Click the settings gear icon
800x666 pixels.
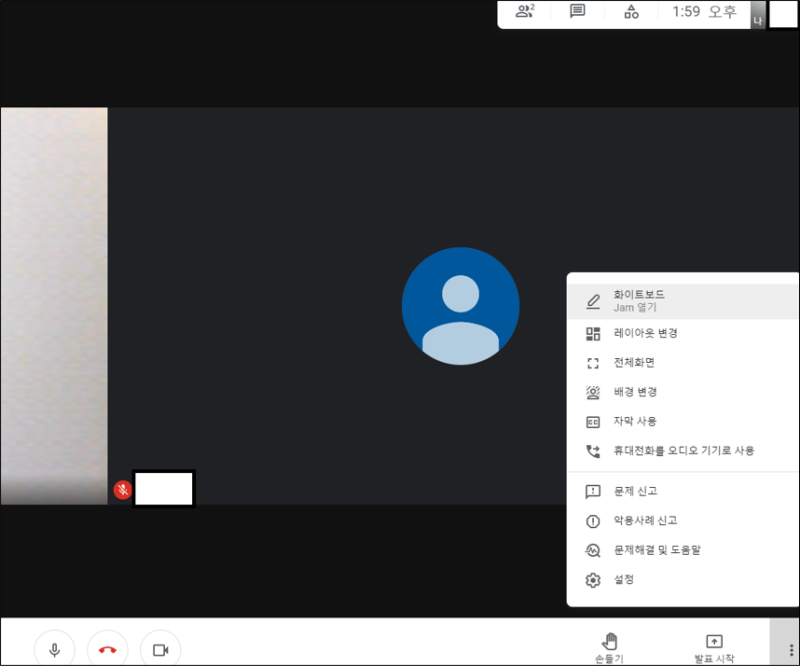pos(593,580)
